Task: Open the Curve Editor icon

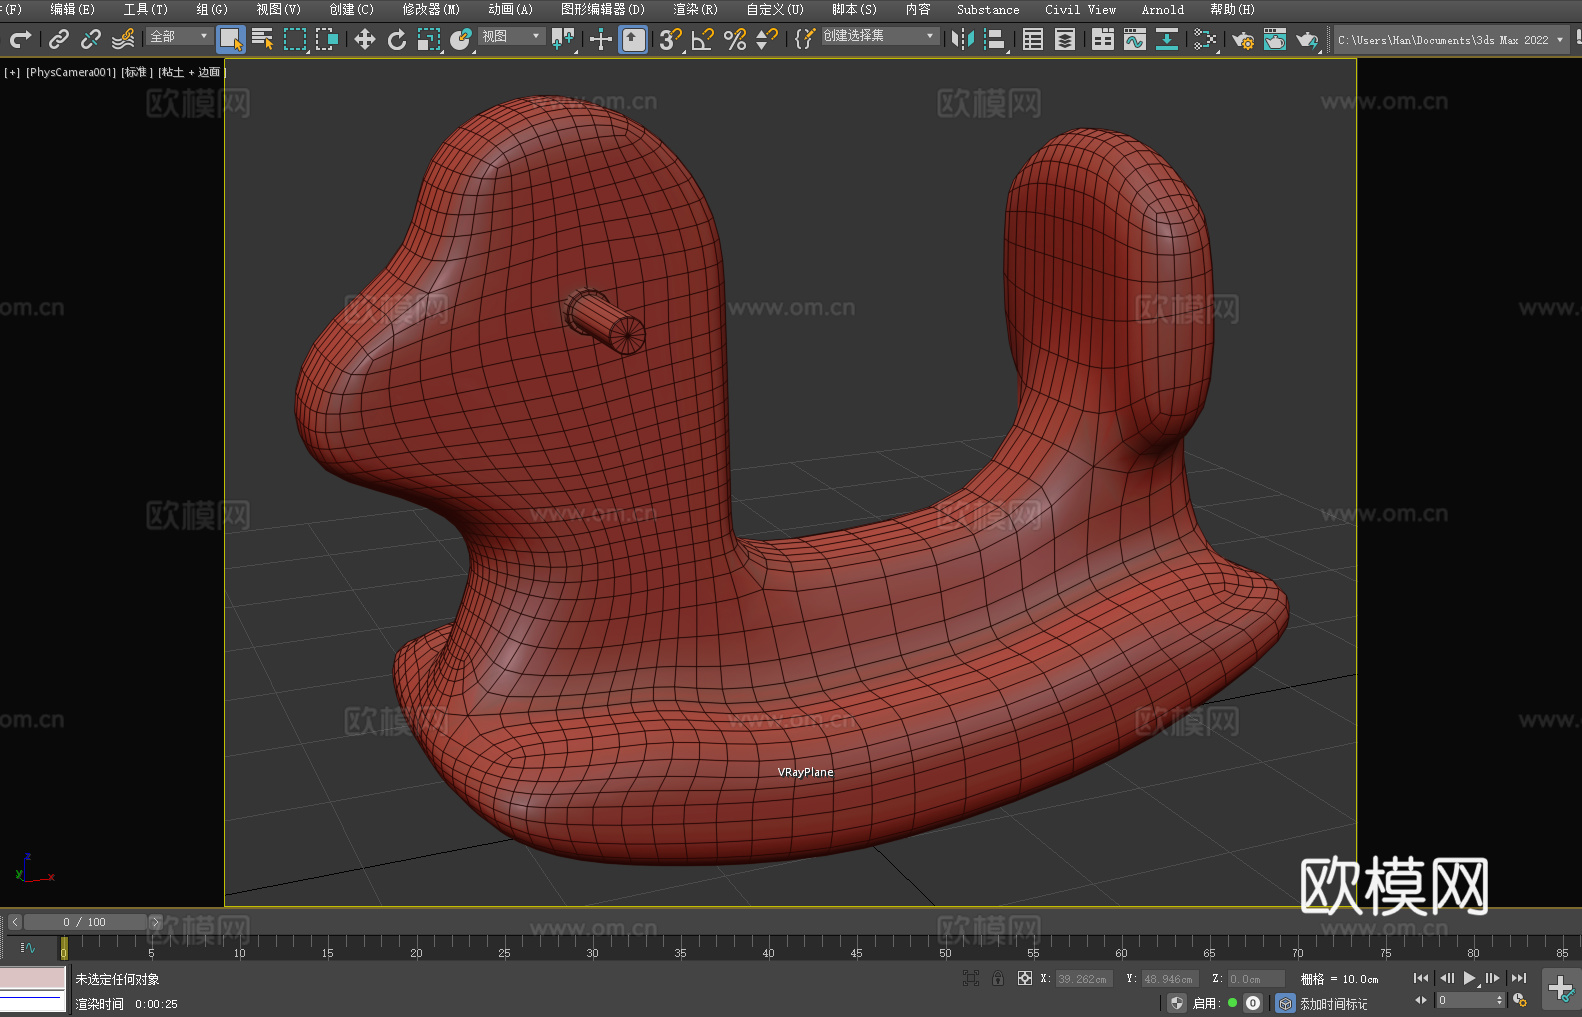Action: point(1135,39)
